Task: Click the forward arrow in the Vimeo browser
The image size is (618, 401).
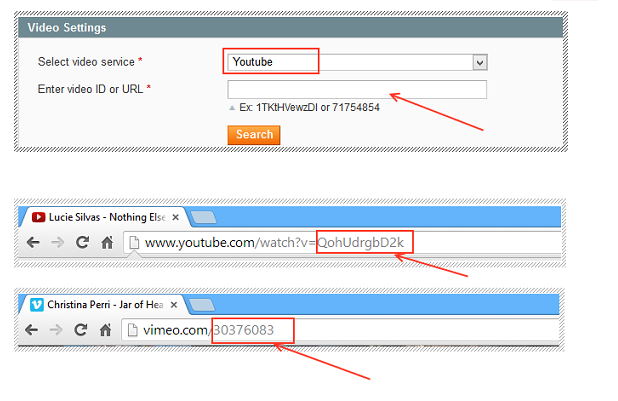Action: (x=57, y=329)
